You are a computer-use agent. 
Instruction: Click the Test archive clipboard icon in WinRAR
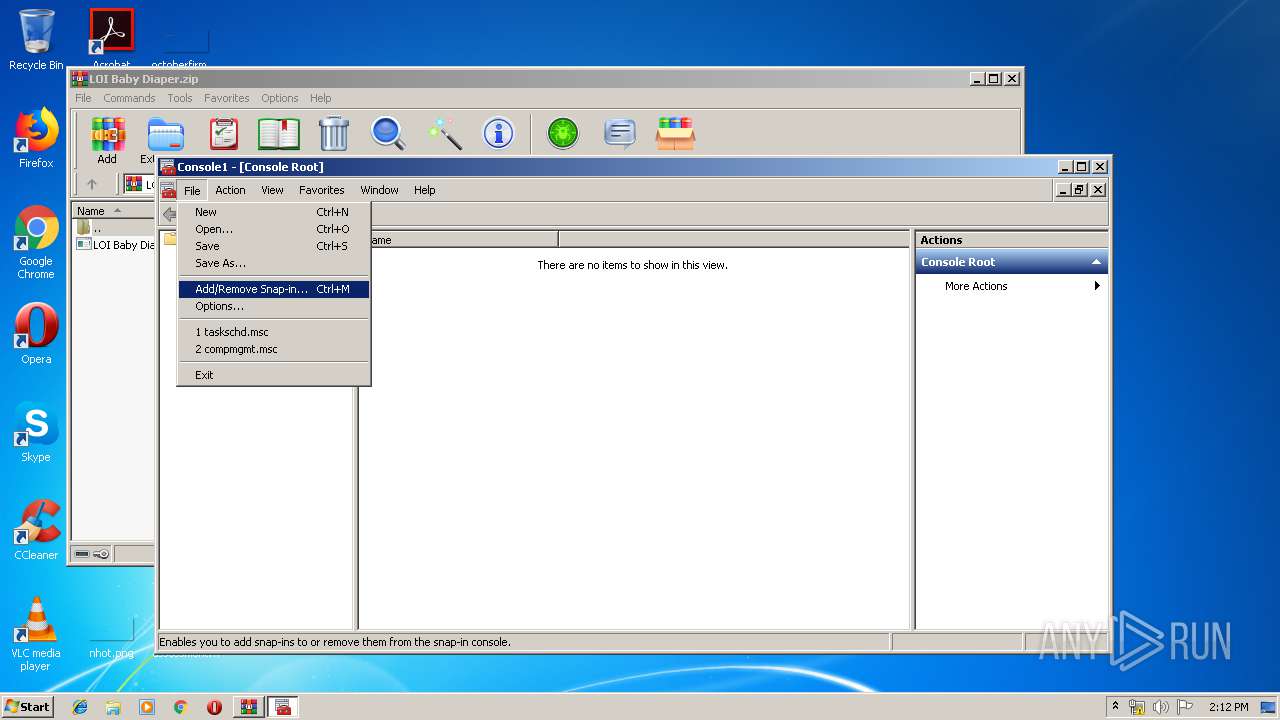click(224, 133)
